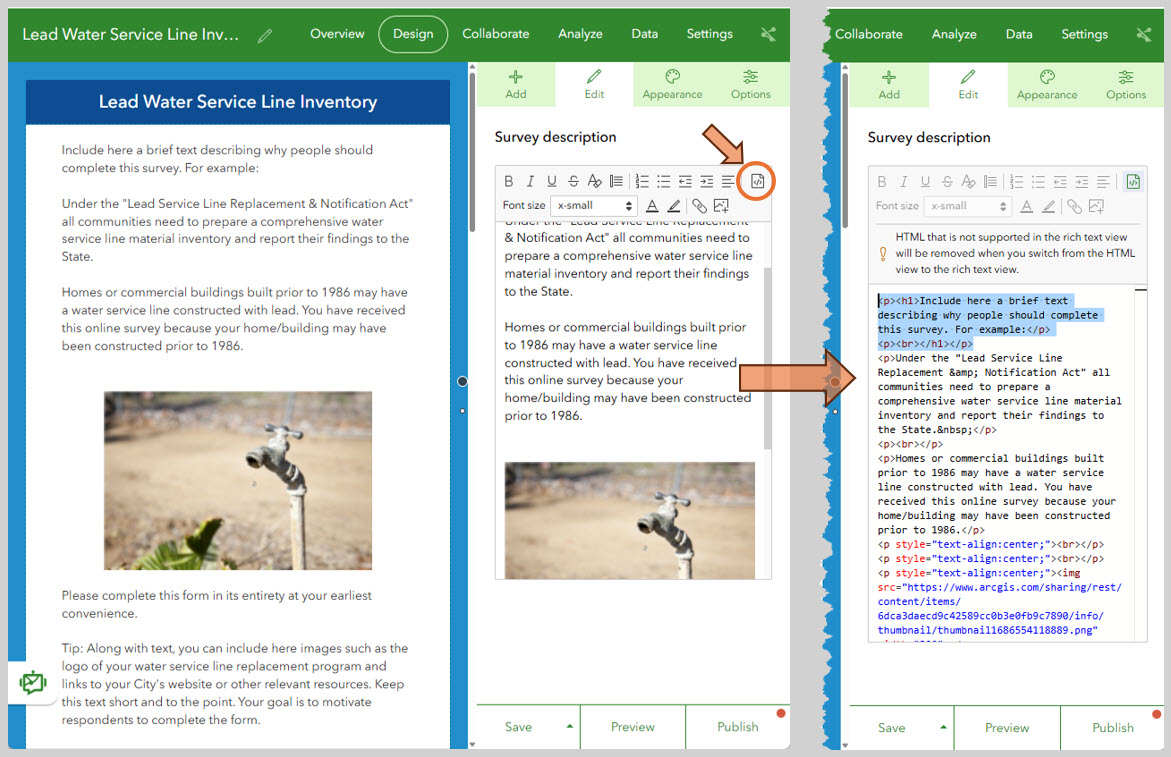Click the Publish button
The width and height of the screenshot is (1171, 757).
coord(737,727)
